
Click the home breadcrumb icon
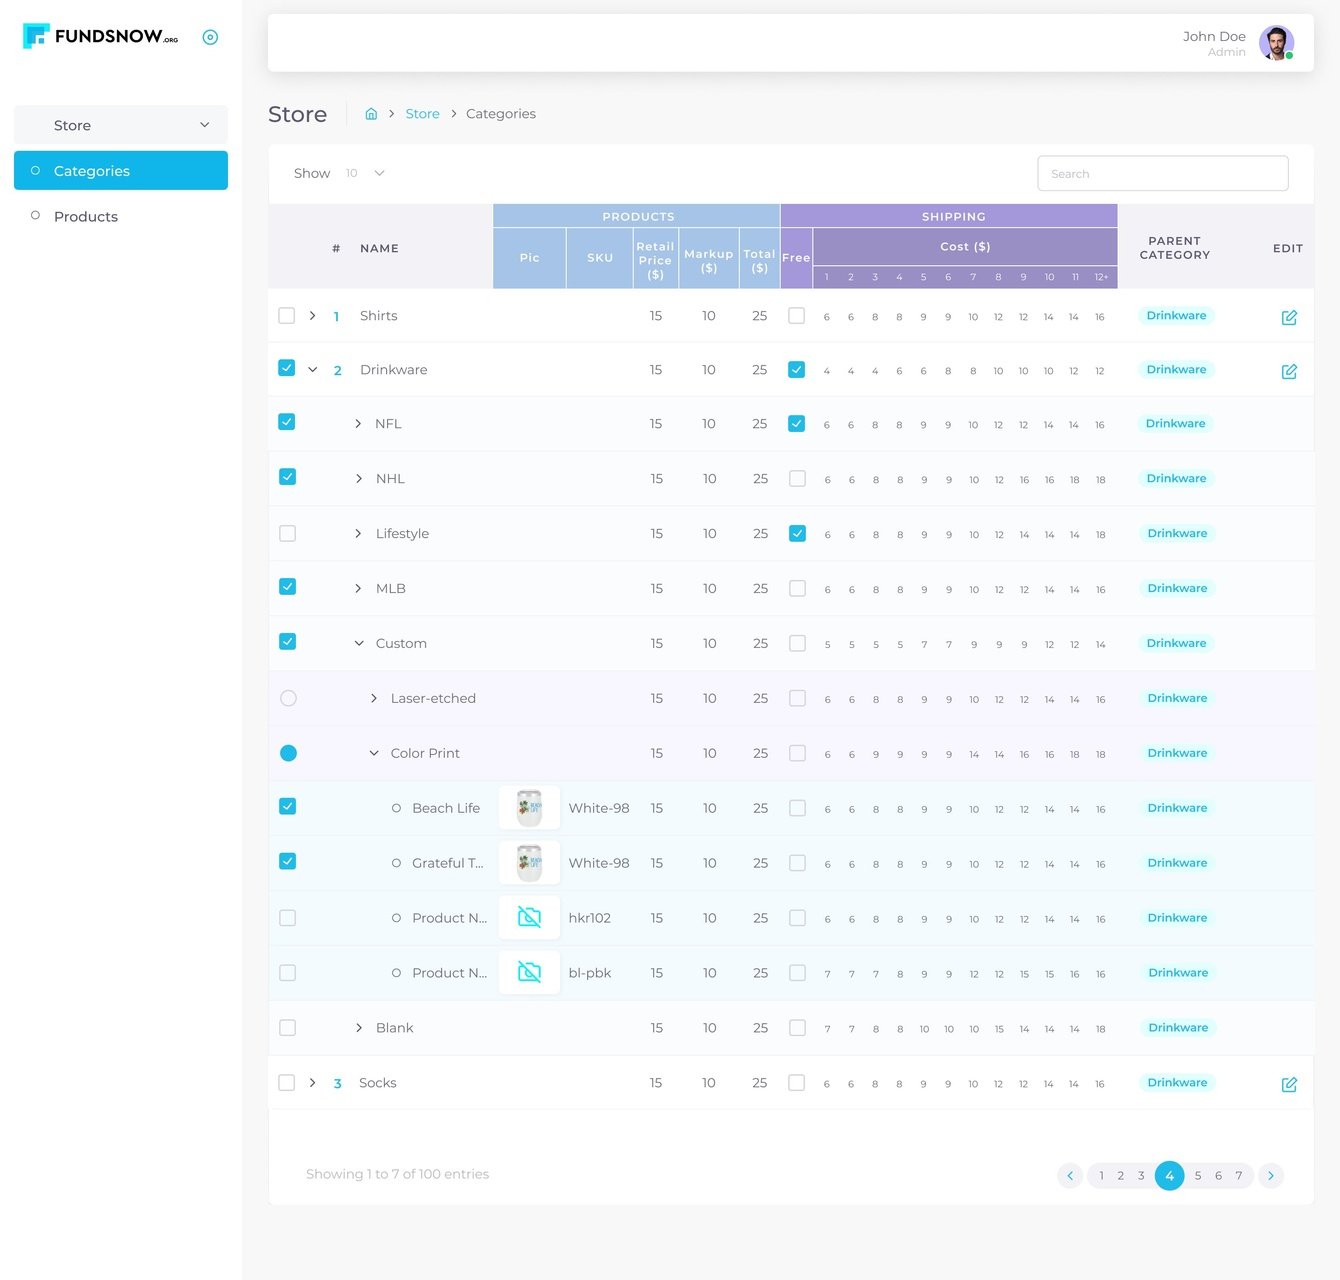371,114
